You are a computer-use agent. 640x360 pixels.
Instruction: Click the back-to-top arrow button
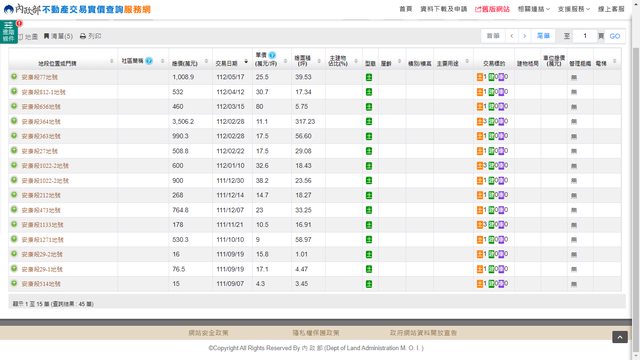coord(620,337)
